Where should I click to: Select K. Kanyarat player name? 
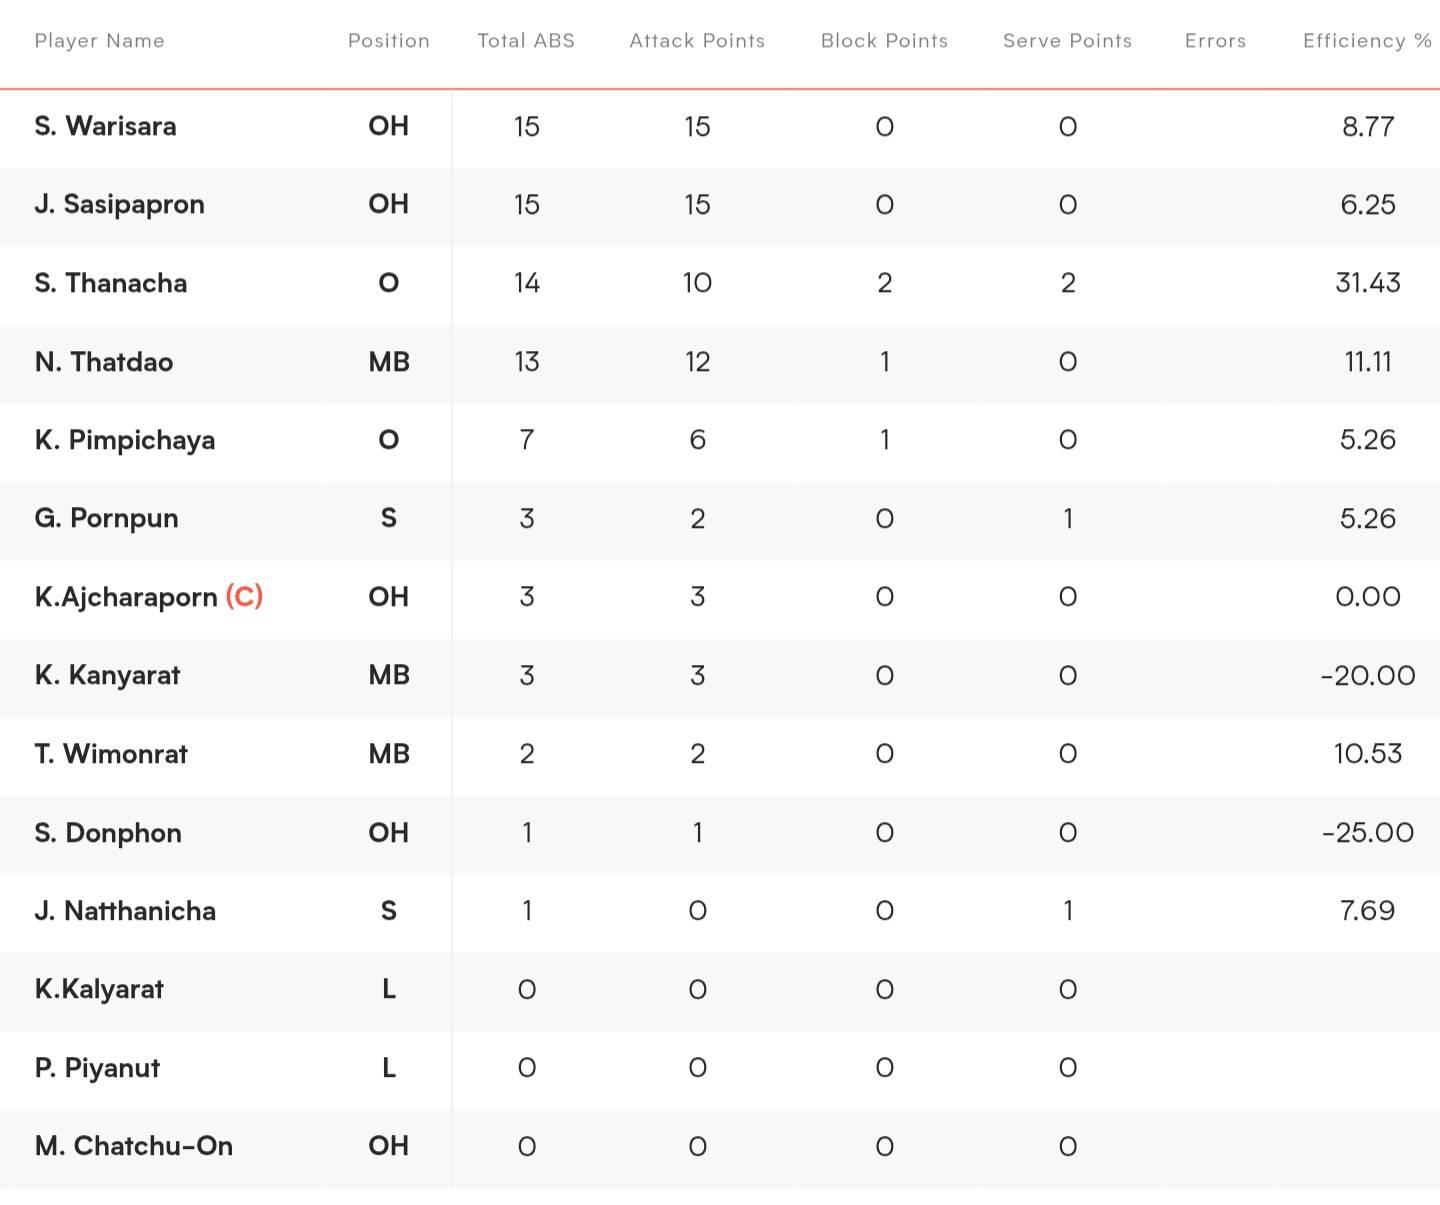pos(107,675)
